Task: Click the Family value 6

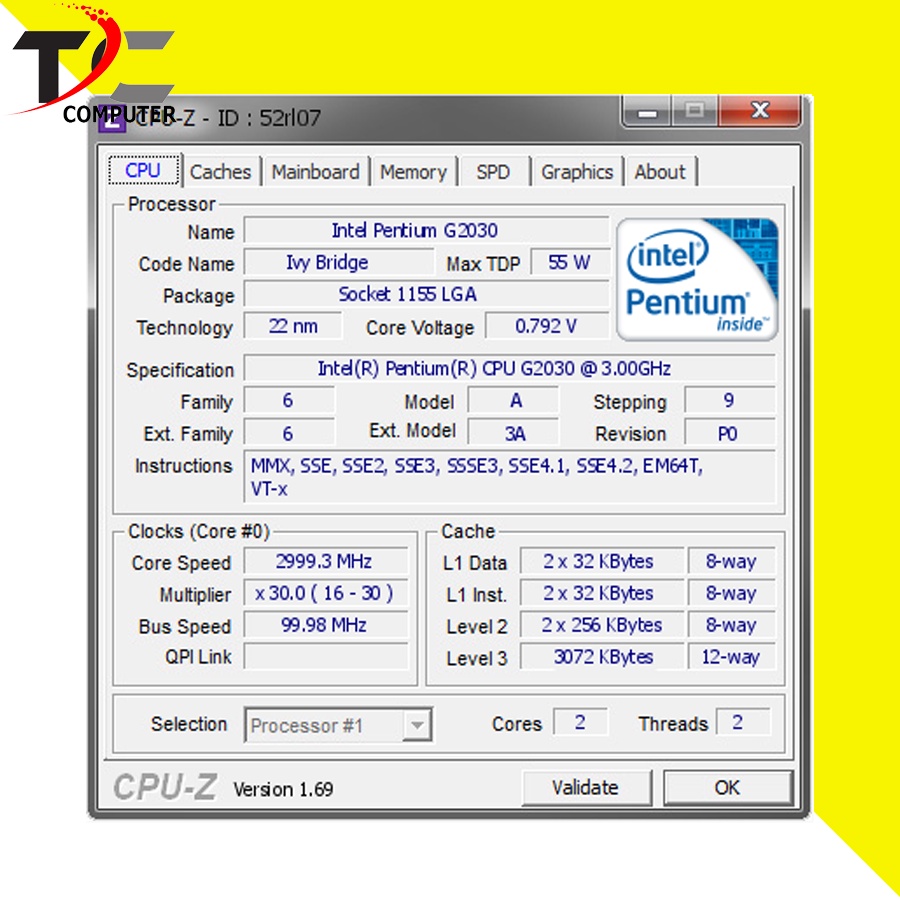Action: pyautogui.click(x=289, y=400)
